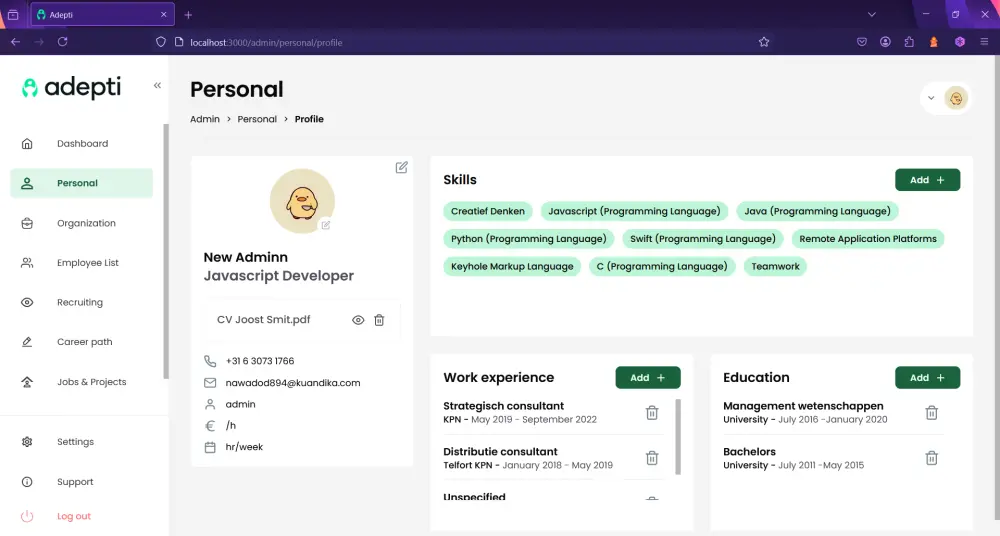
Task: Click the Settings gear icon
Action: coord(27,442)
